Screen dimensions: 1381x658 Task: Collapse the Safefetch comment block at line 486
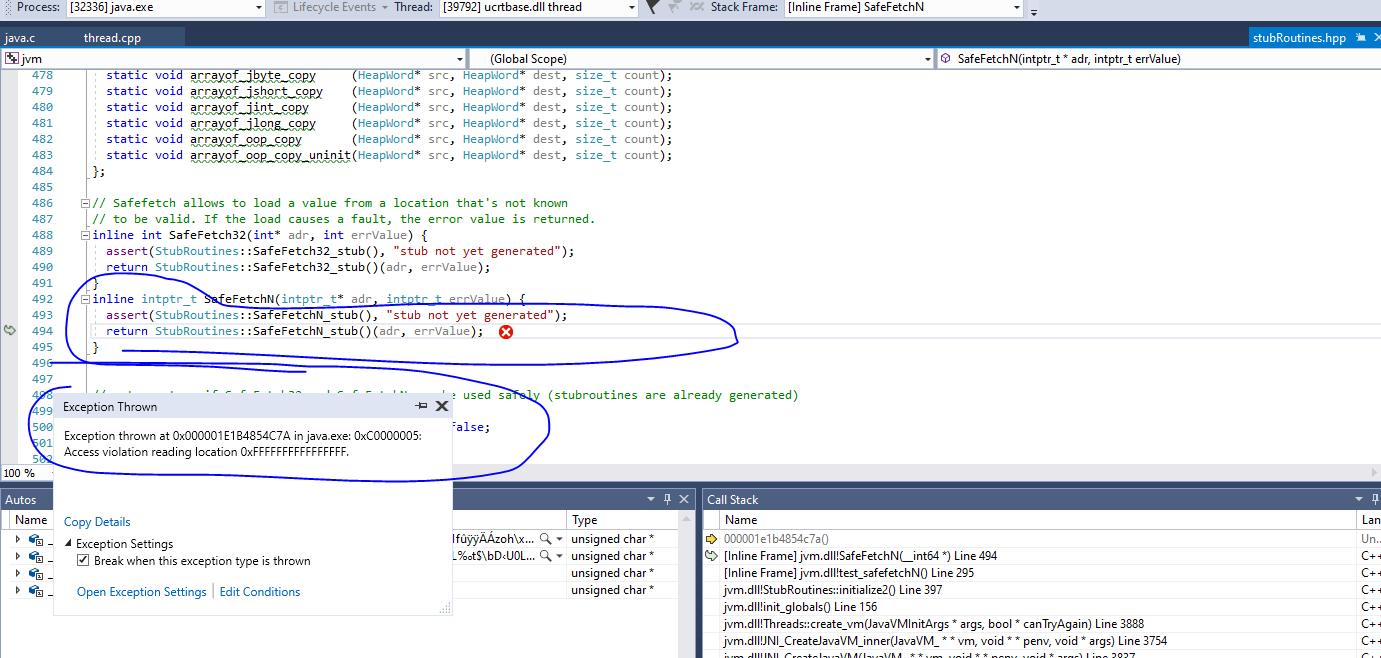(86, 203)
